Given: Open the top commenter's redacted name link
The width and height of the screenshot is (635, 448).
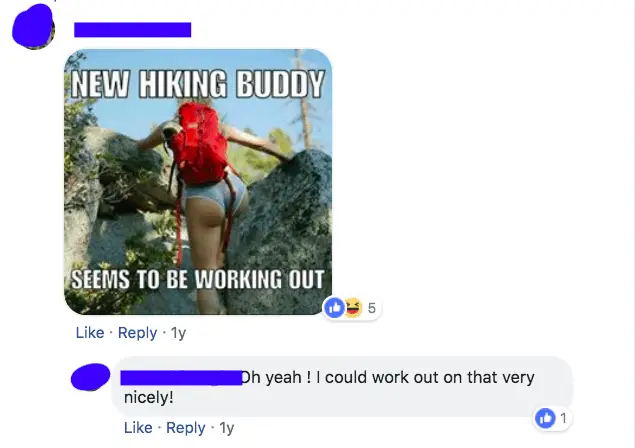Looking at the screenshot, I should pos(132,30).
